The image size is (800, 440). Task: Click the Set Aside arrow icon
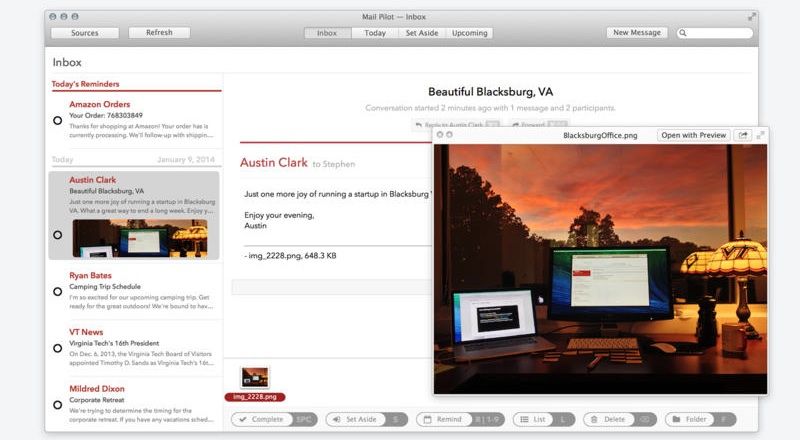point(337,419)
